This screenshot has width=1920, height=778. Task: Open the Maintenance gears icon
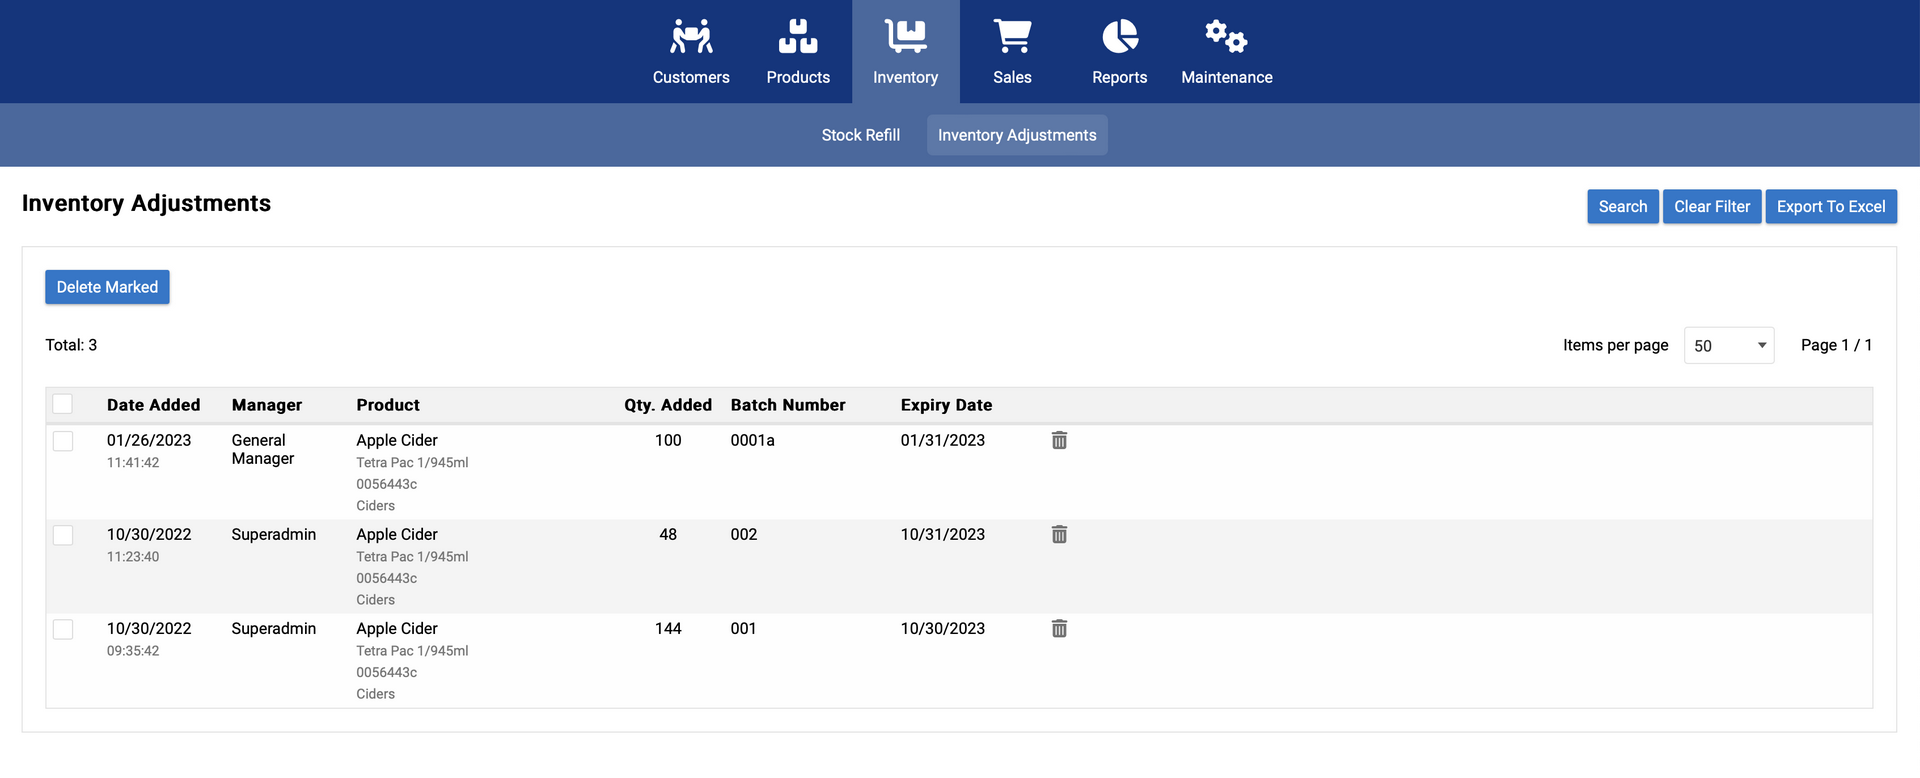[1226, 37]
